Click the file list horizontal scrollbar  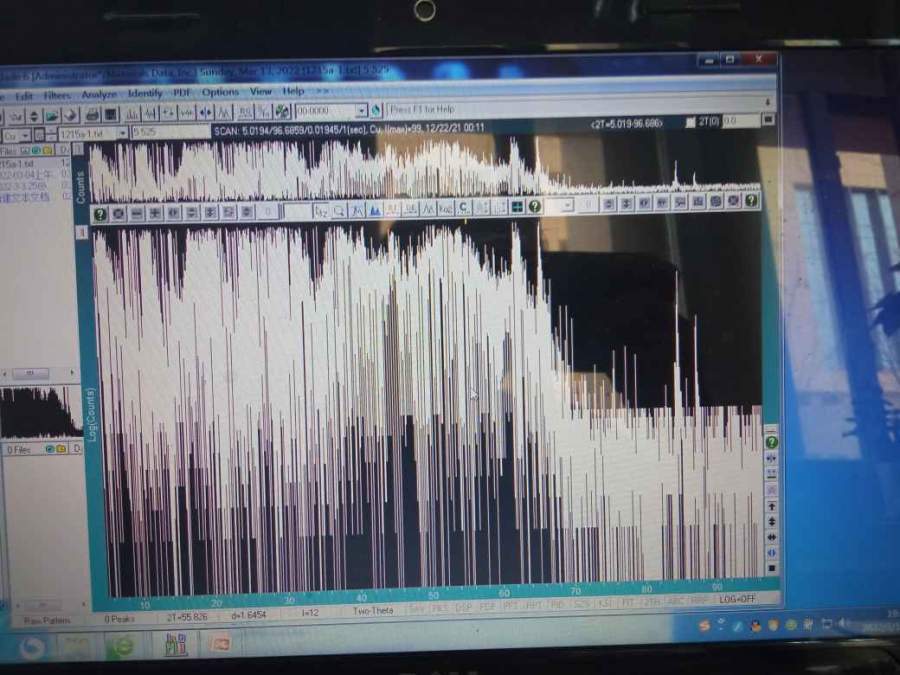pos(38,373)
